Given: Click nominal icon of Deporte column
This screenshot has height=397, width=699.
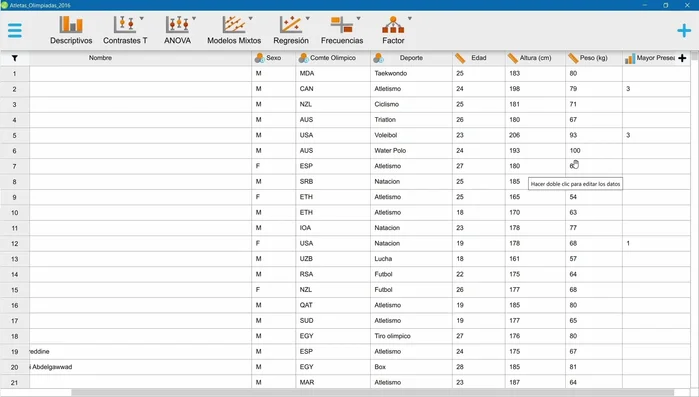Looking at the screenshot, I should coord(378,58).
